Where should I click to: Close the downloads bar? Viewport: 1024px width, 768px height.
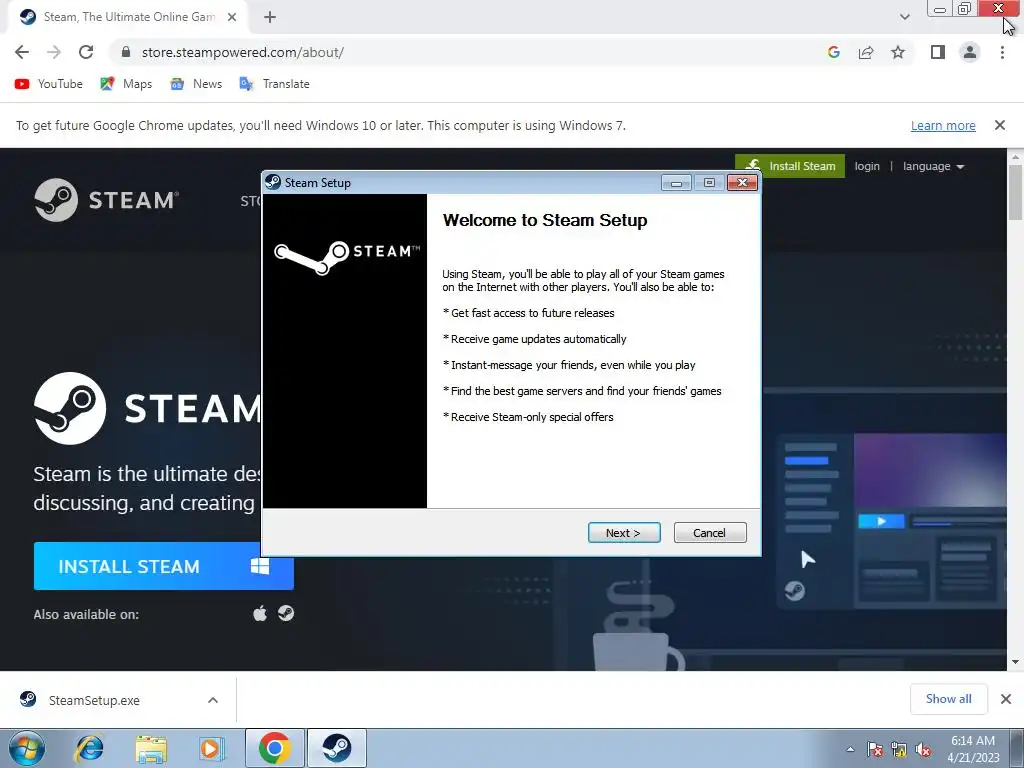pyautogui.click(x=1006, y=699)
